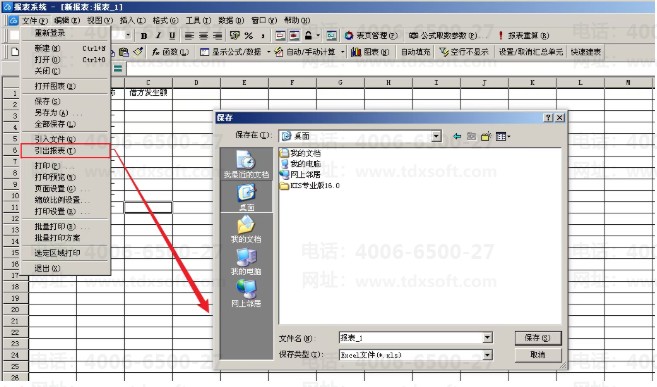Open the 工具 menu in the menu bar
Image resolution: width=657 pixels, height=387 pixels.
(198, 20)
